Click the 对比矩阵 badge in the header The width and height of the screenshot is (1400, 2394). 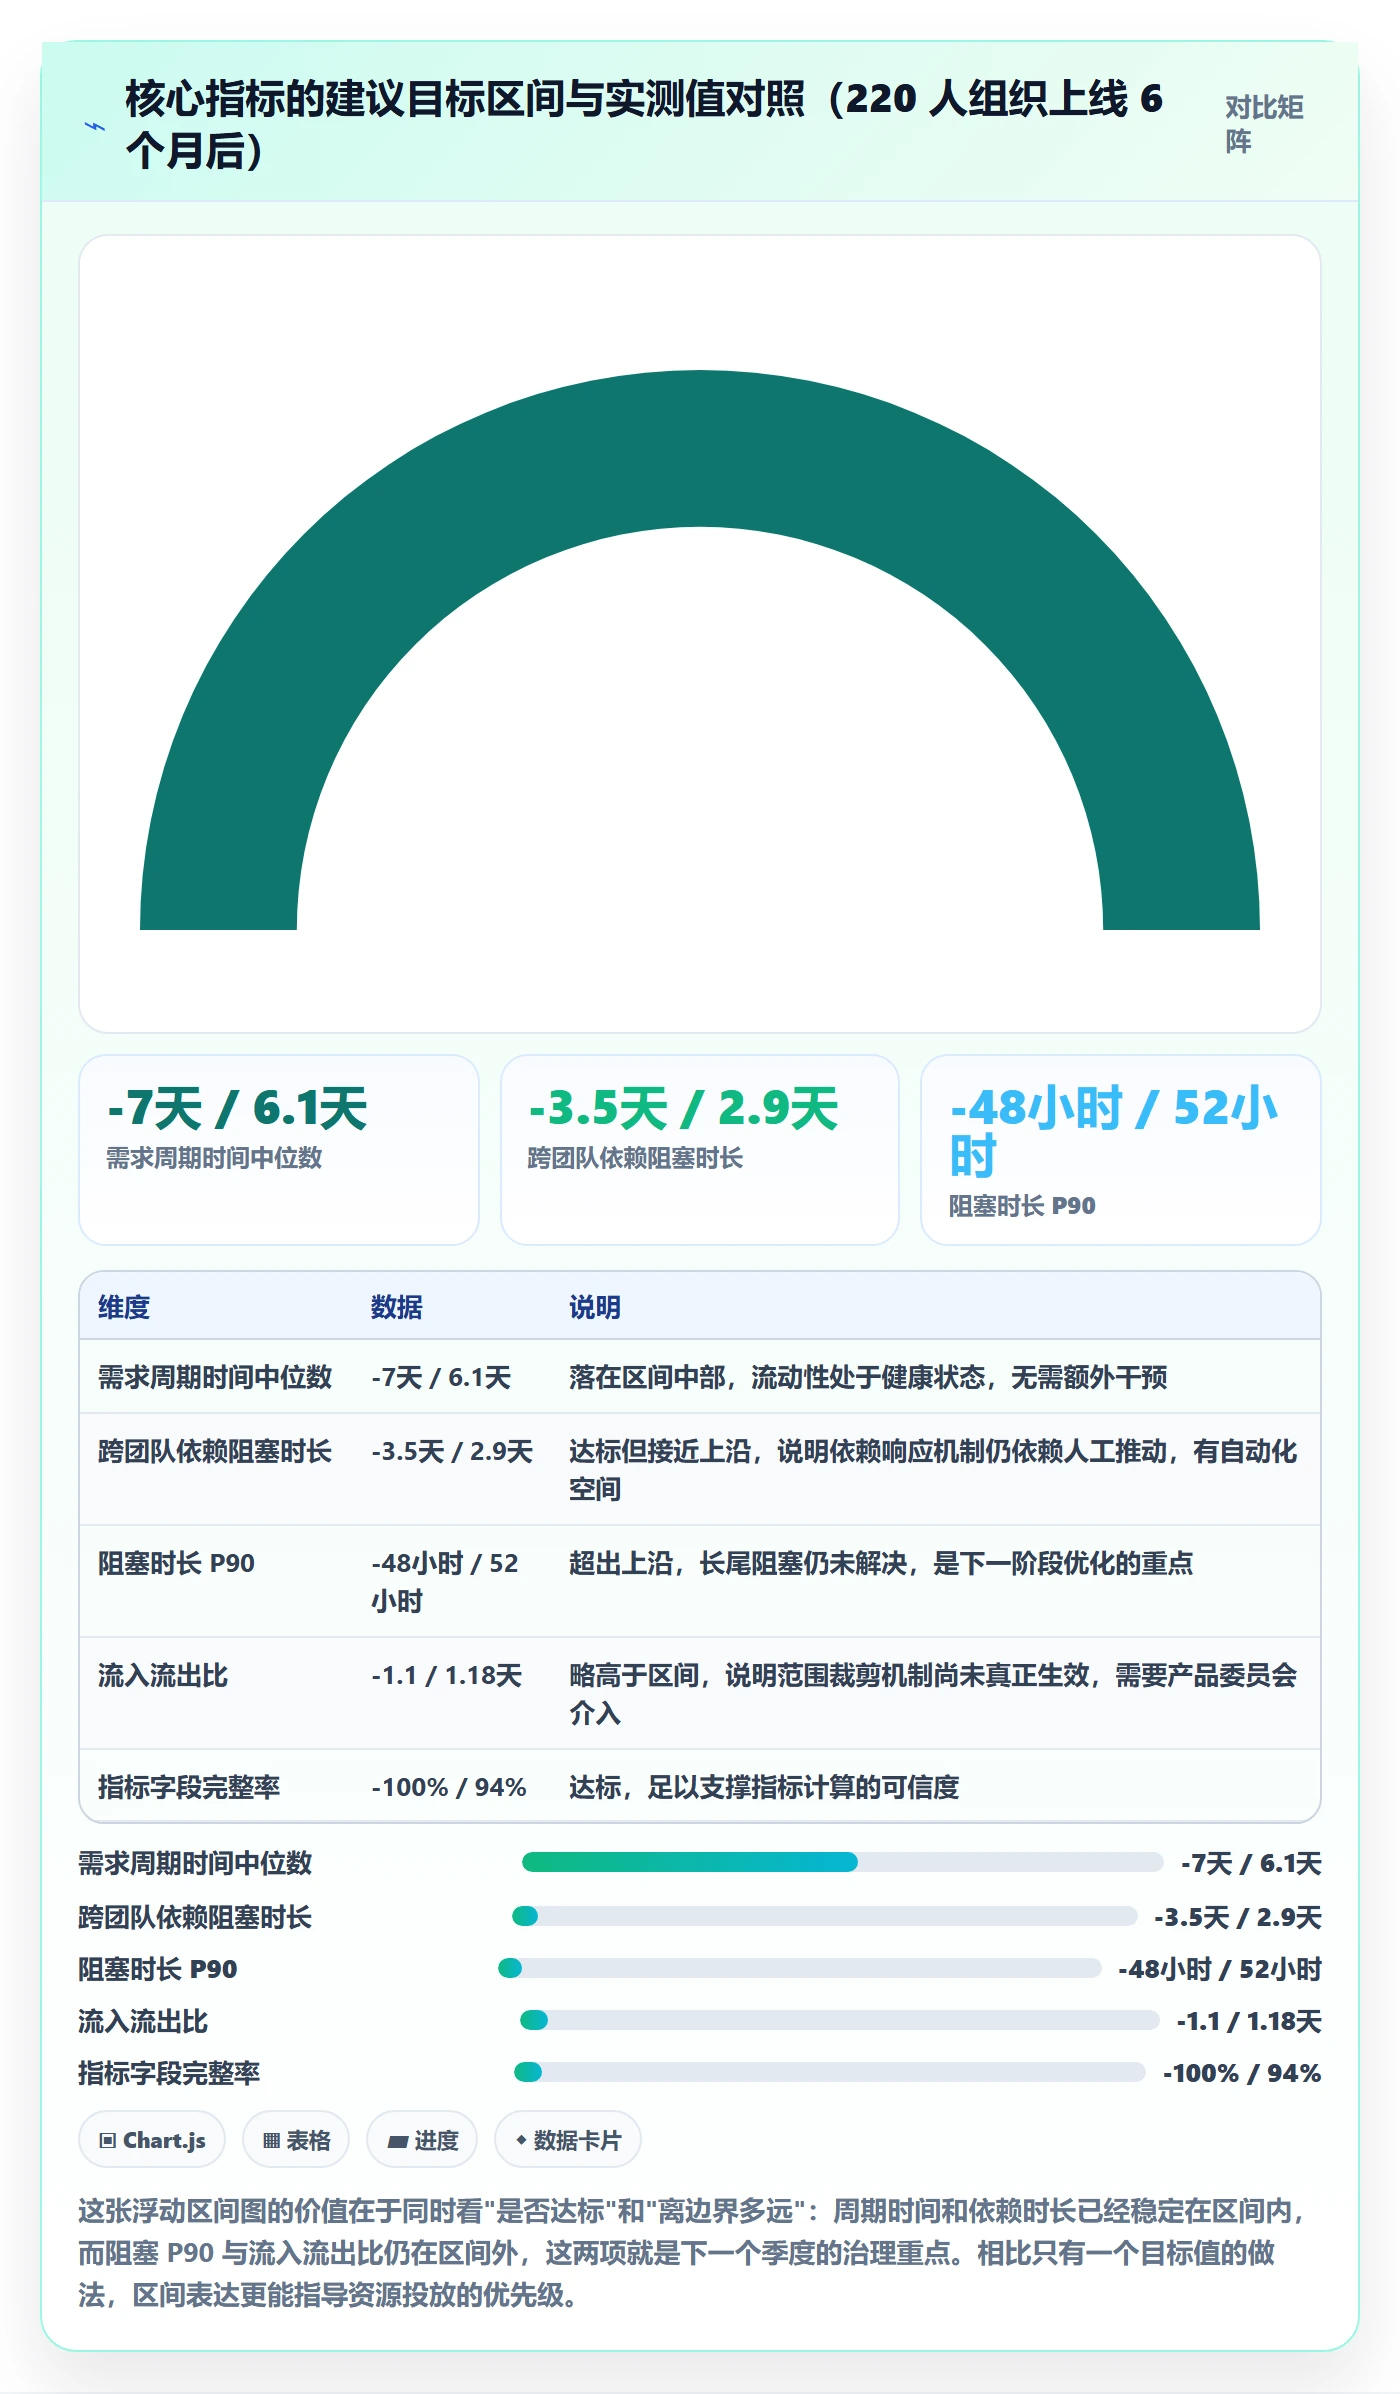pos(1265,125)
